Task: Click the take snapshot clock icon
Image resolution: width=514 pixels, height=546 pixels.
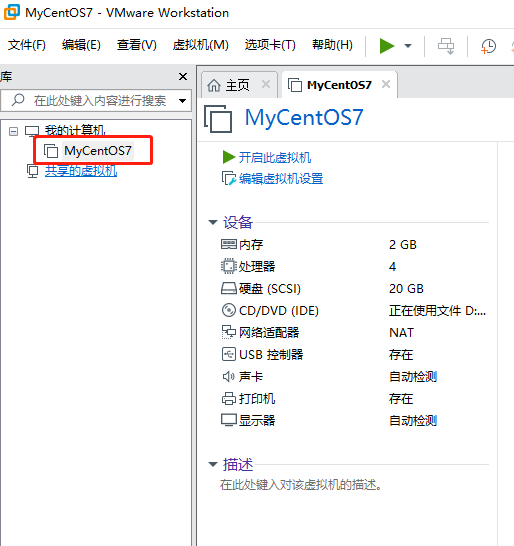Action: (x=488, y=46)
